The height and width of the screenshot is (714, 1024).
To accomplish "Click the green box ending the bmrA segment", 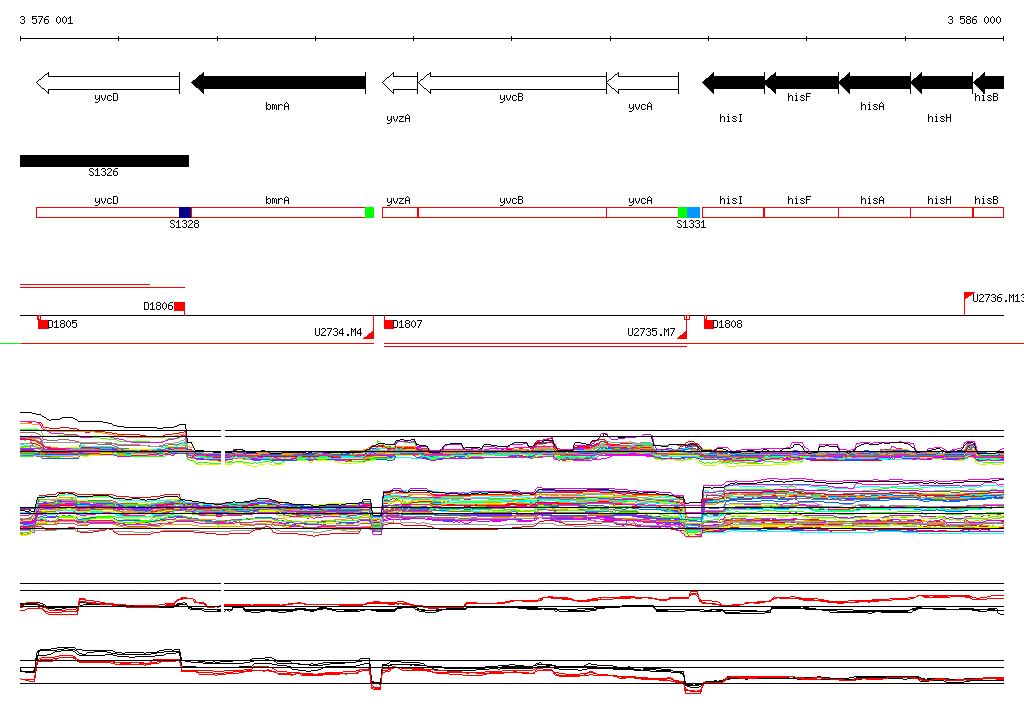I will pos(370,212).
